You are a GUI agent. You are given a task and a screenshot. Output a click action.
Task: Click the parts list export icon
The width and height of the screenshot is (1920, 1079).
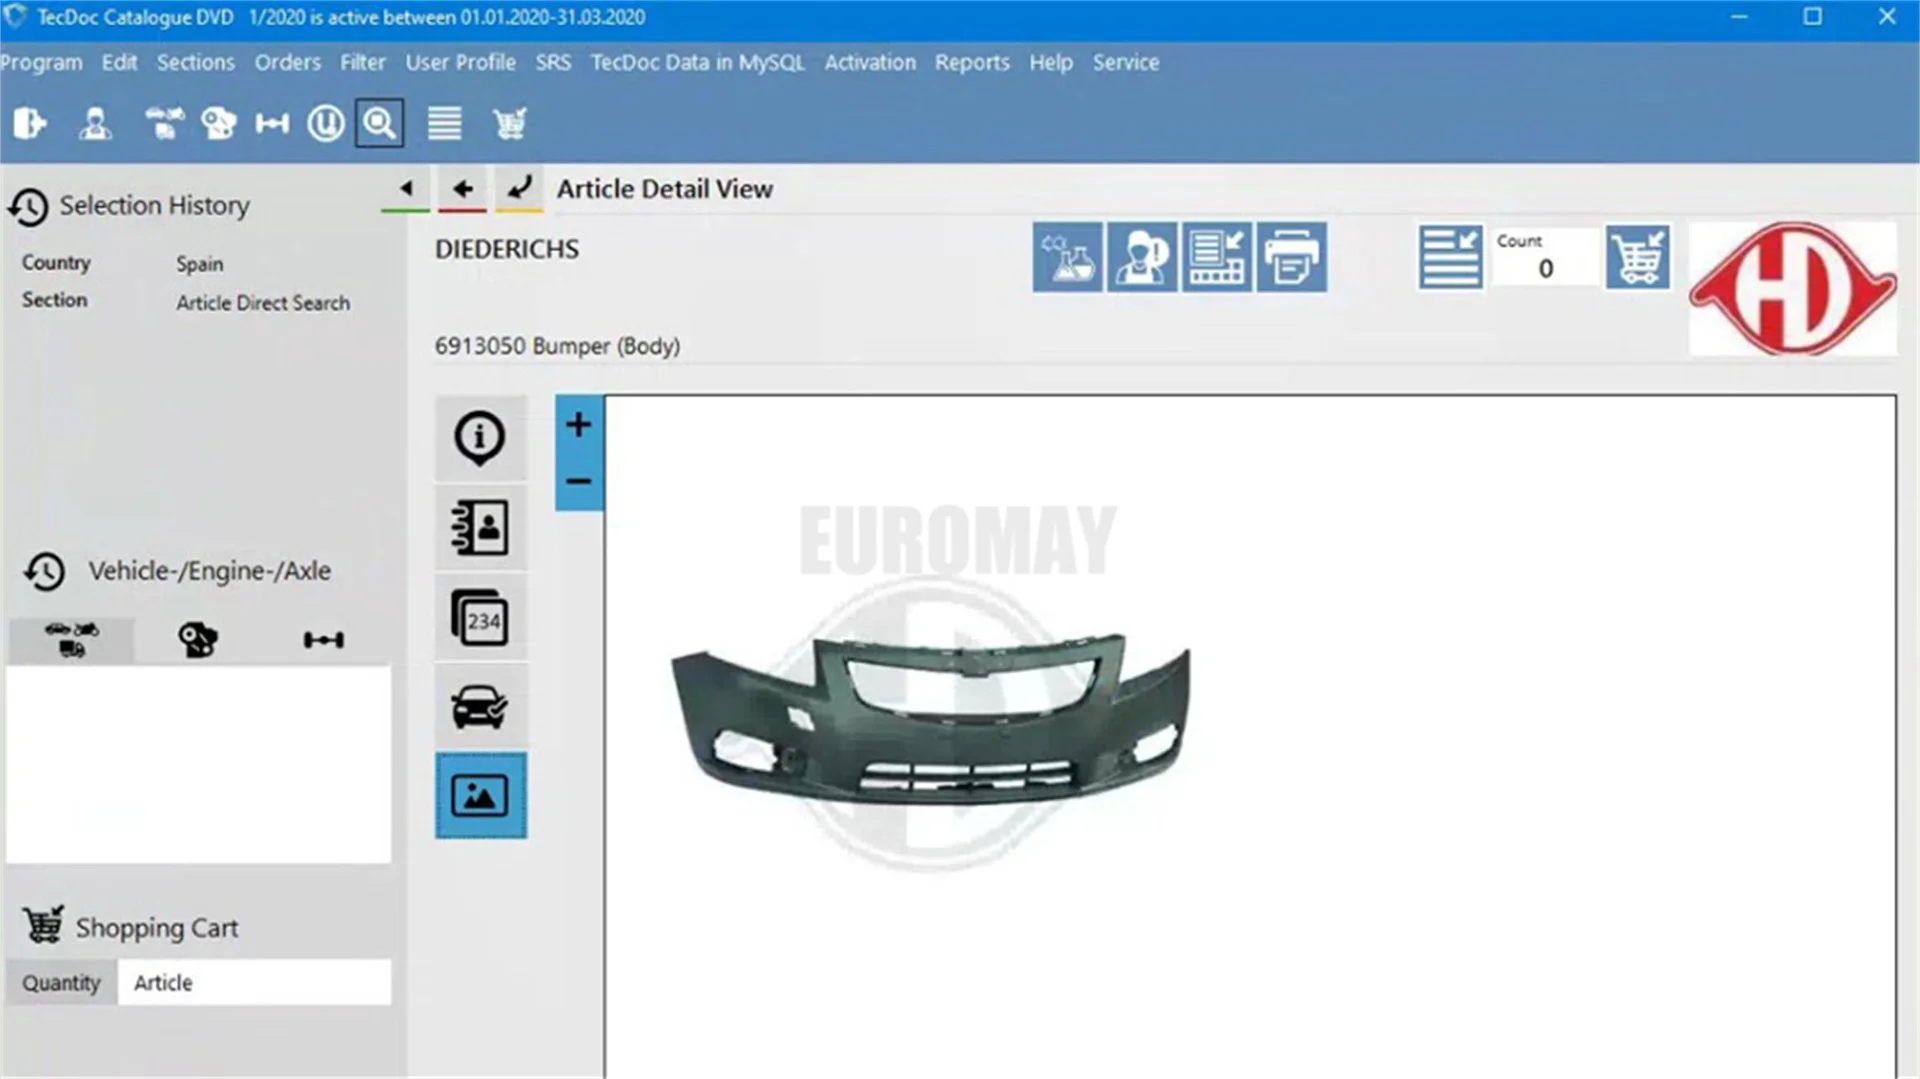1217,257
